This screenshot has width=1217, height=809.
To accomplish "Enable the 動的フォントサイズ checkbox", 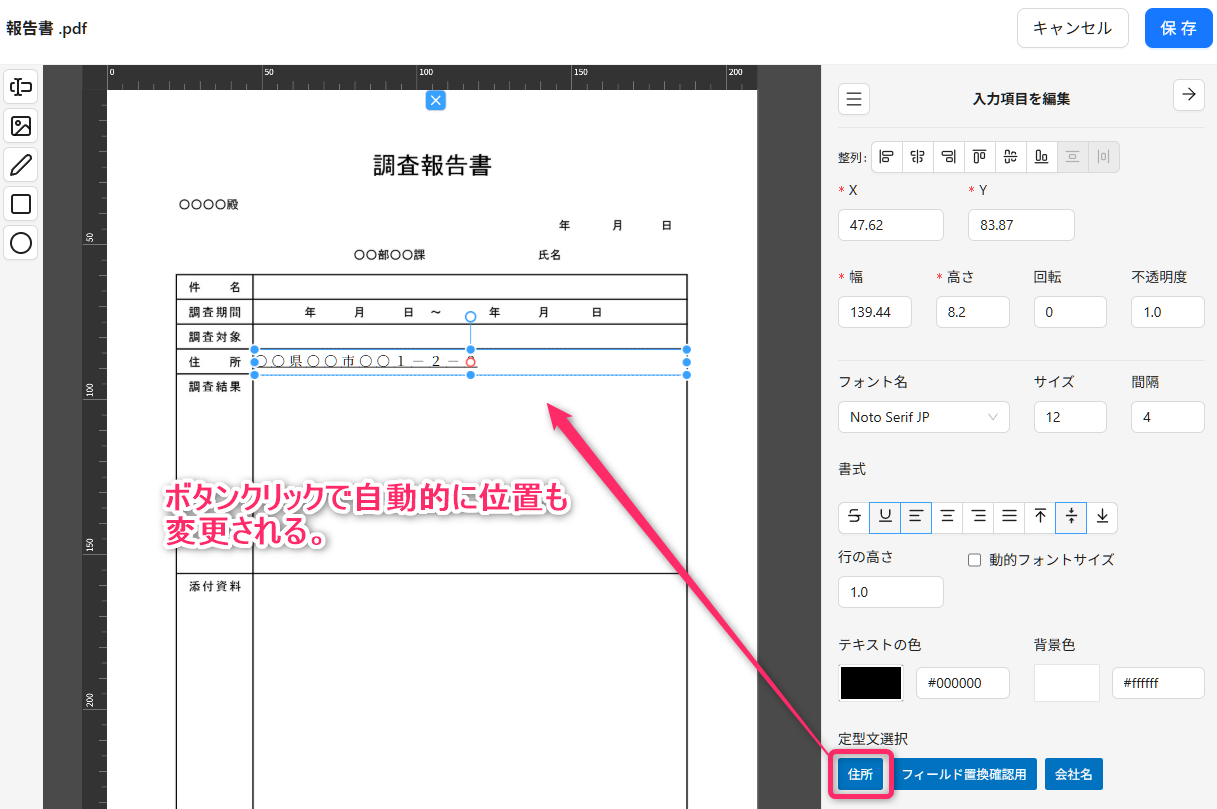I will 975,560.
